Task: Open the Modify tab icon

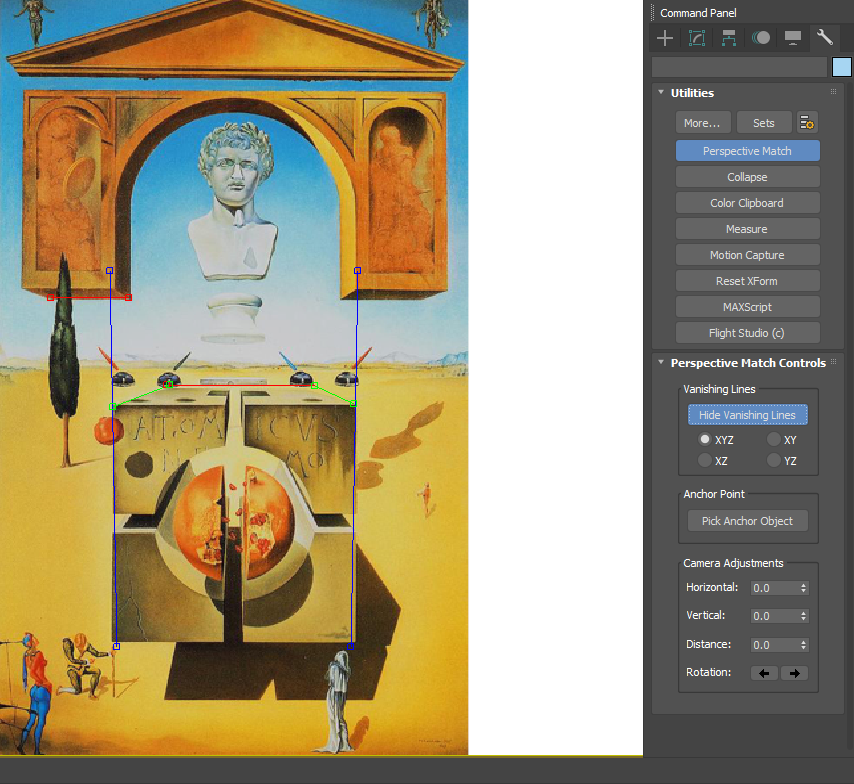Action: click(697, 38)
